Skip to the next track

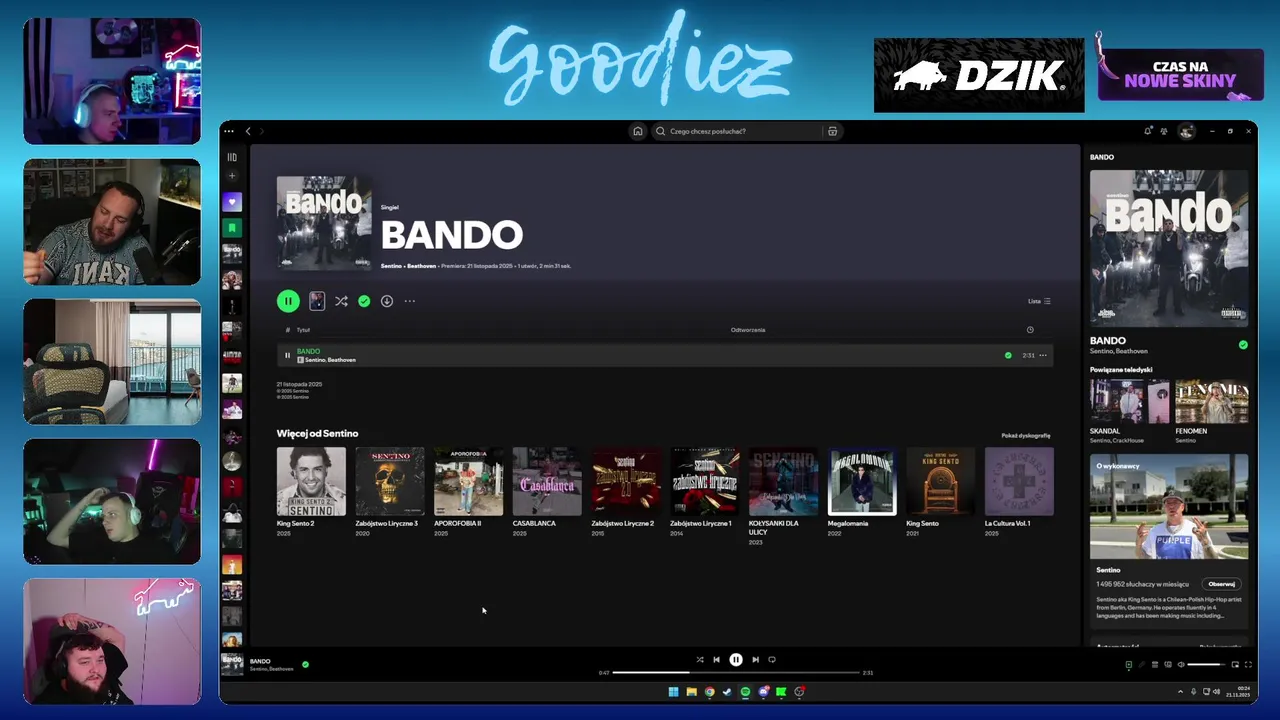[x=755, y=660]
